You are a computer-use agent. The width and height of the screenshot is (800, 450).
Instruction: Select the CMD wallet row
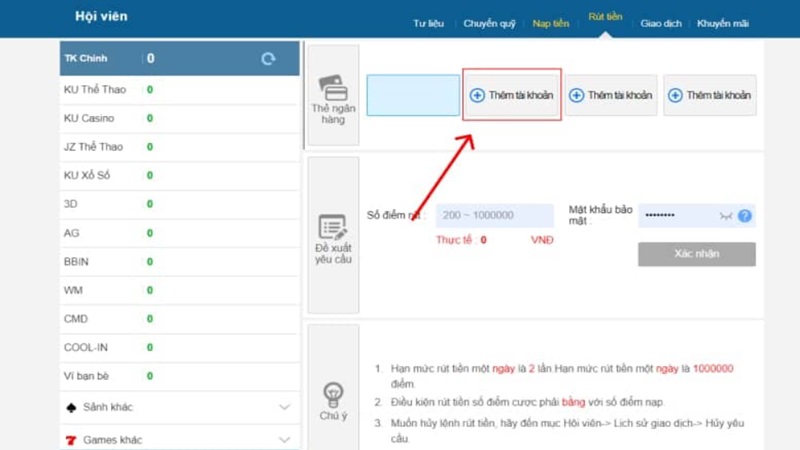coord(179,319)
